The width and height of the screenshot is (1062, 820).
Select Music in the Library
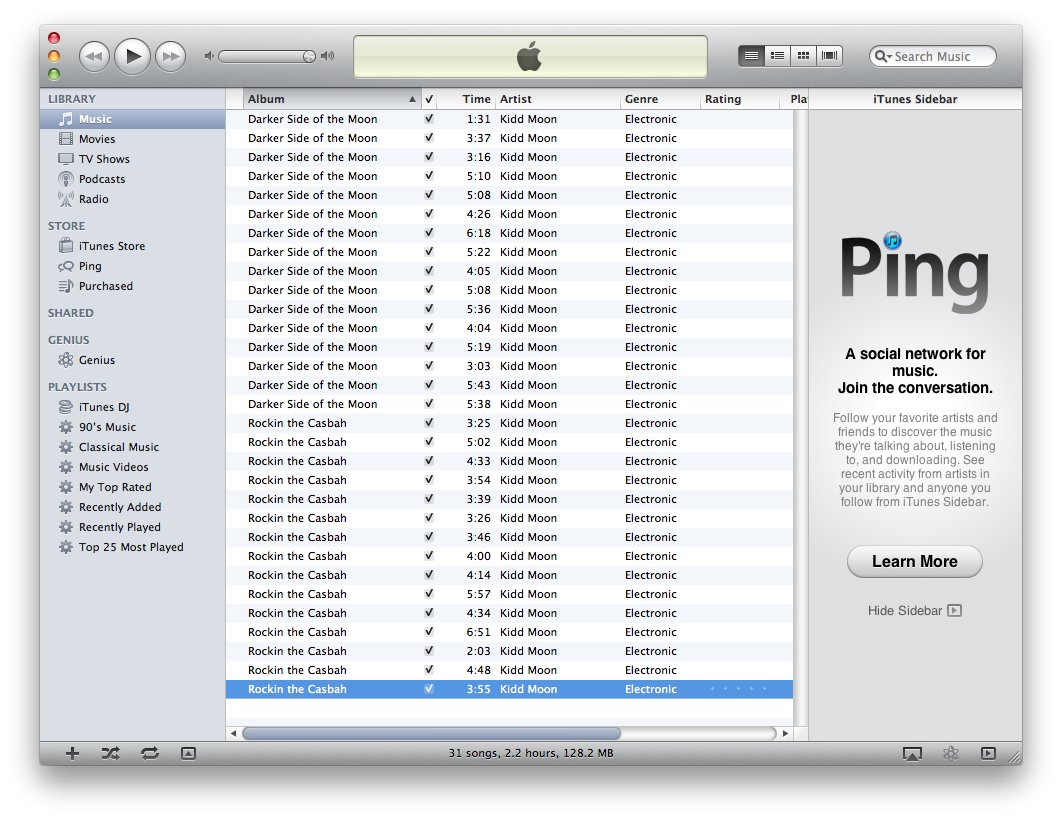(133, 119)
